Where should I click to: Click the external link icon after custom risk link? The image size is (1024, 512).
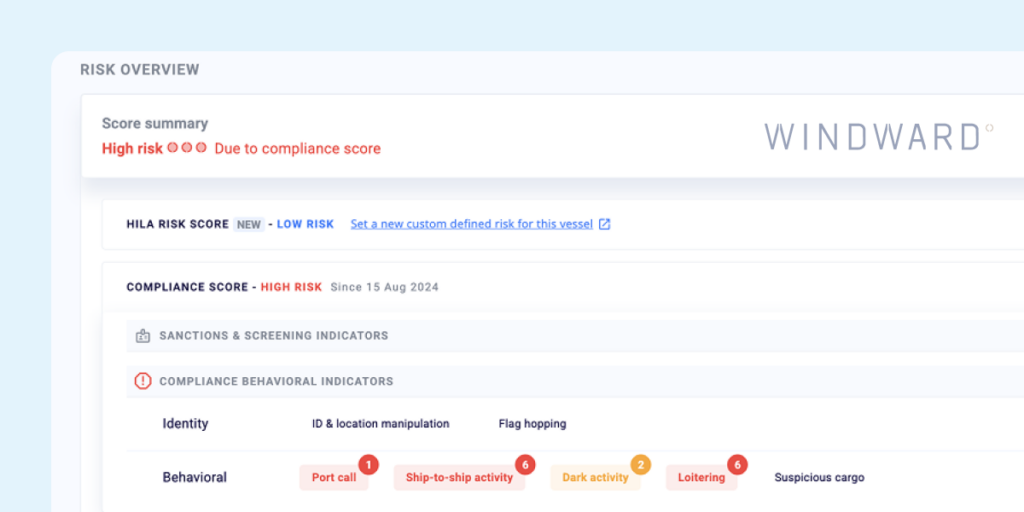tap(605, 224)
